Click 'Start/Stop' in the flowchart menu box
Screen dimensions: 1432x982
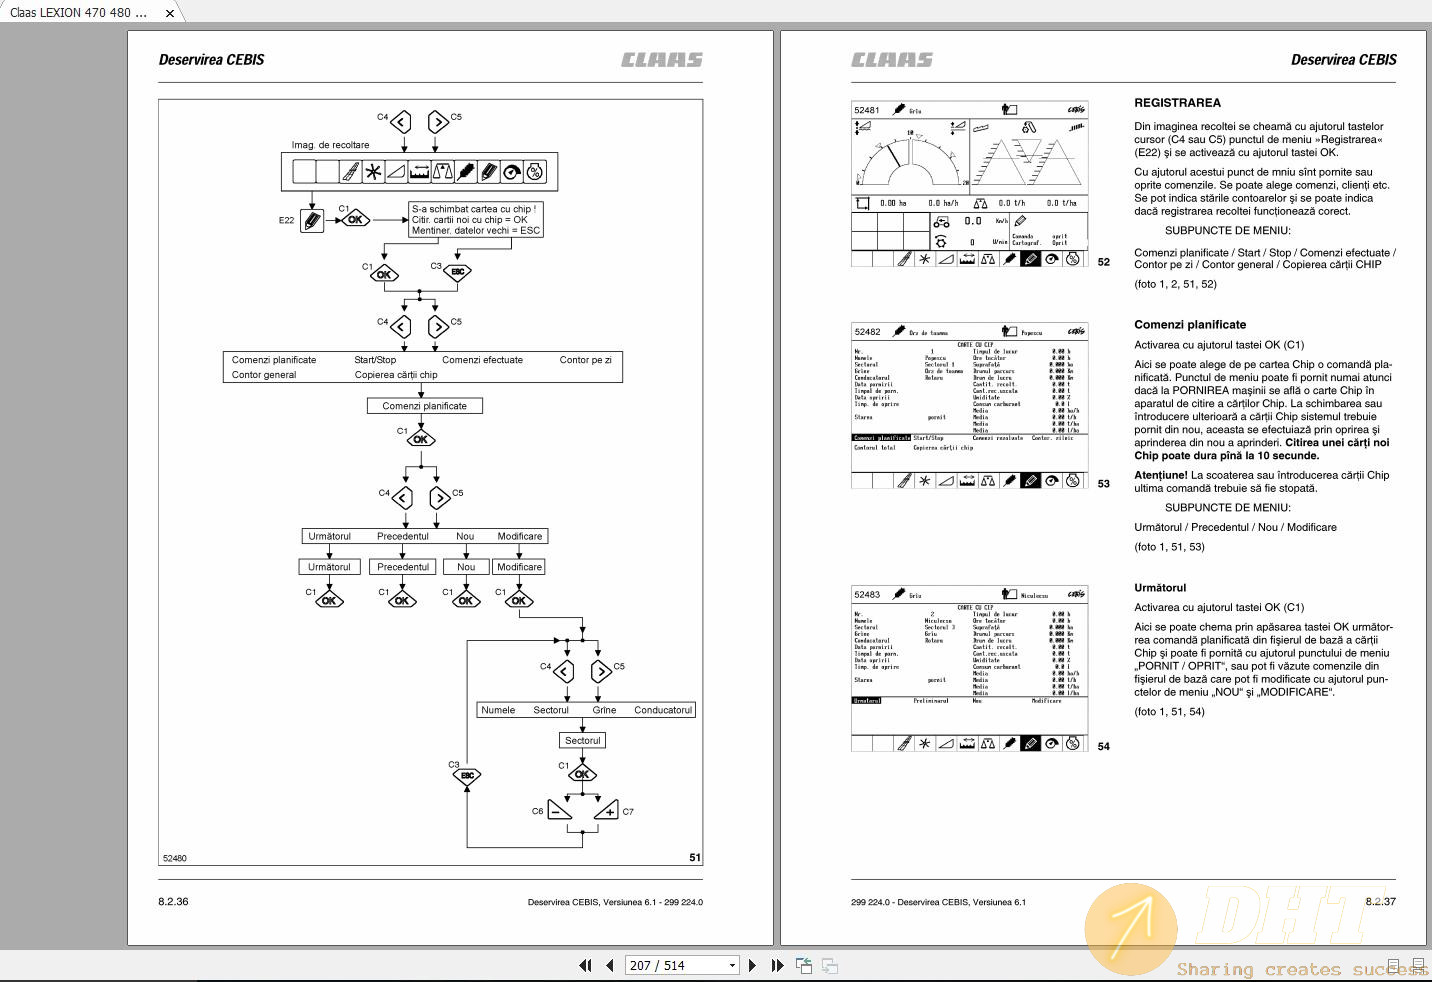click(x=375, y=360)
